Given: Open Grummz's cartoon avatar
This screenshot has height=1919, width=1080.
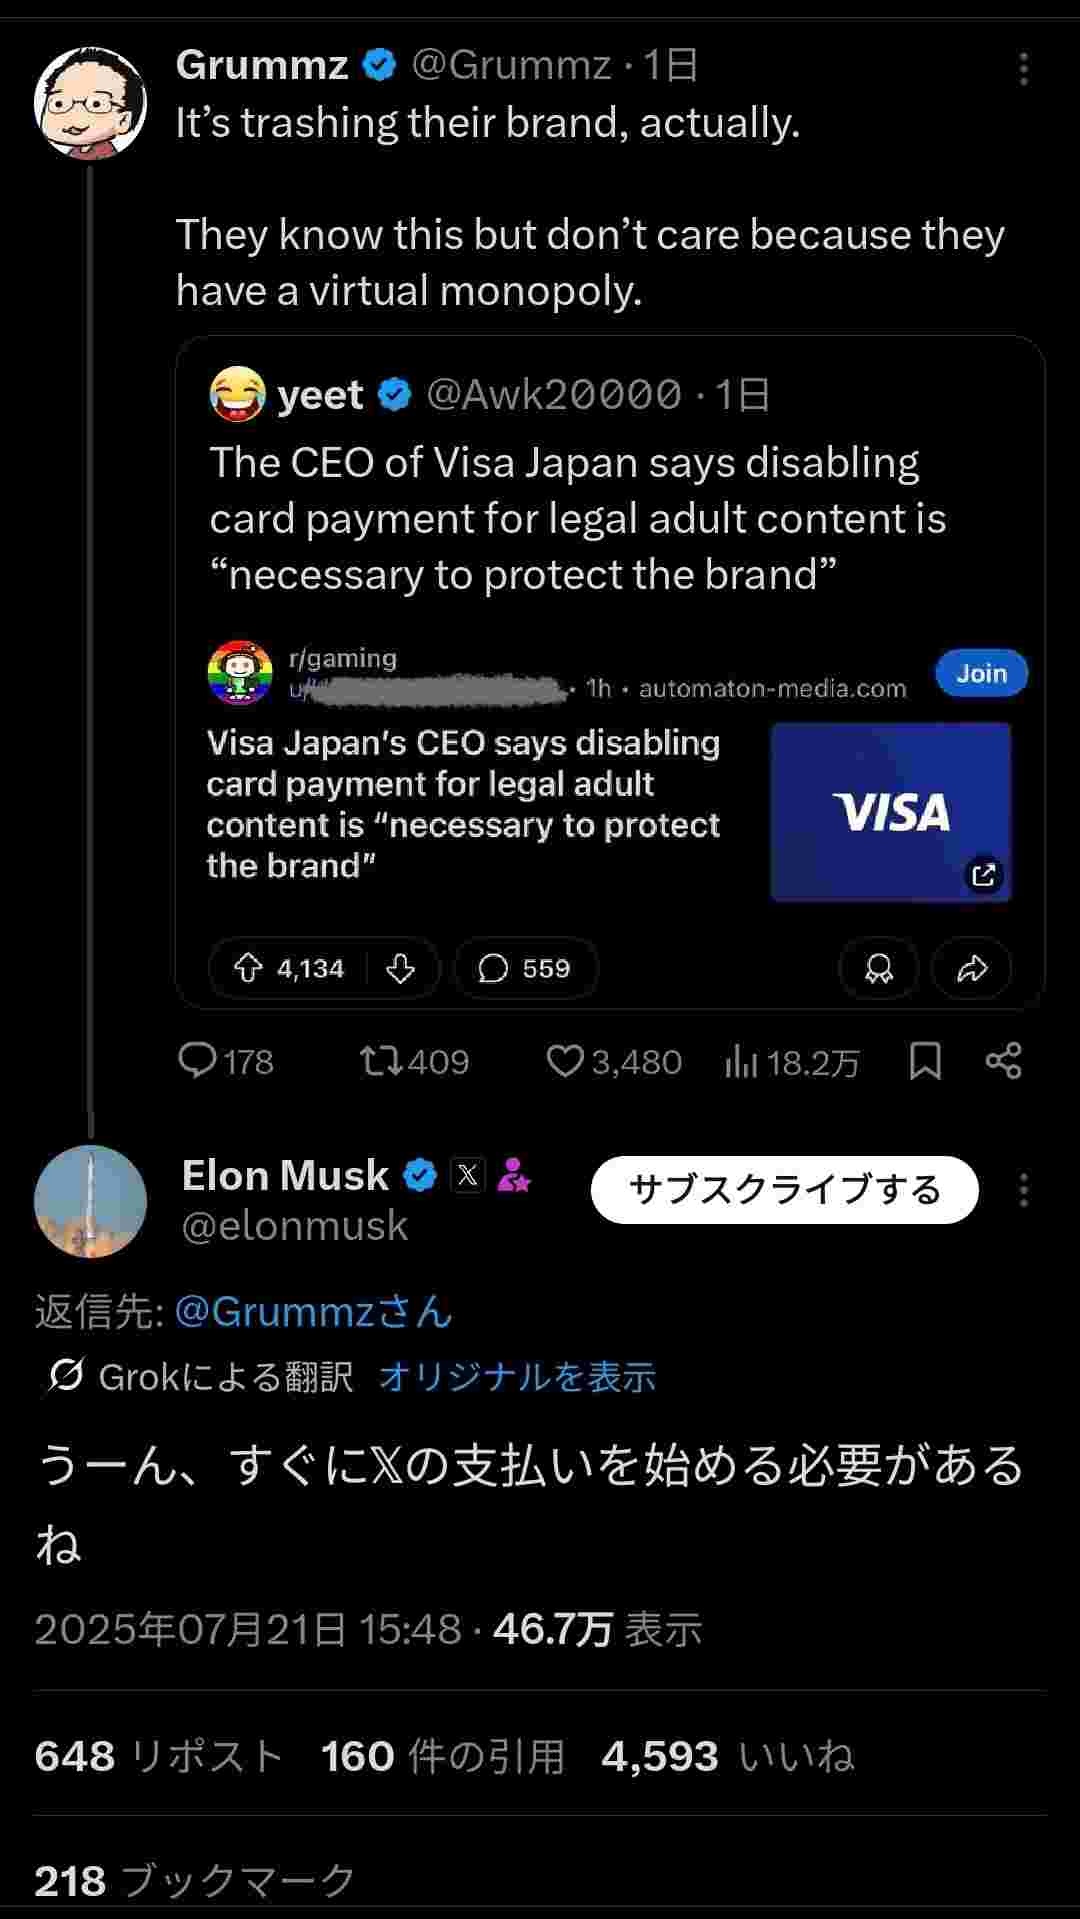Looking at the screenshot, I should tap(90, 102).
